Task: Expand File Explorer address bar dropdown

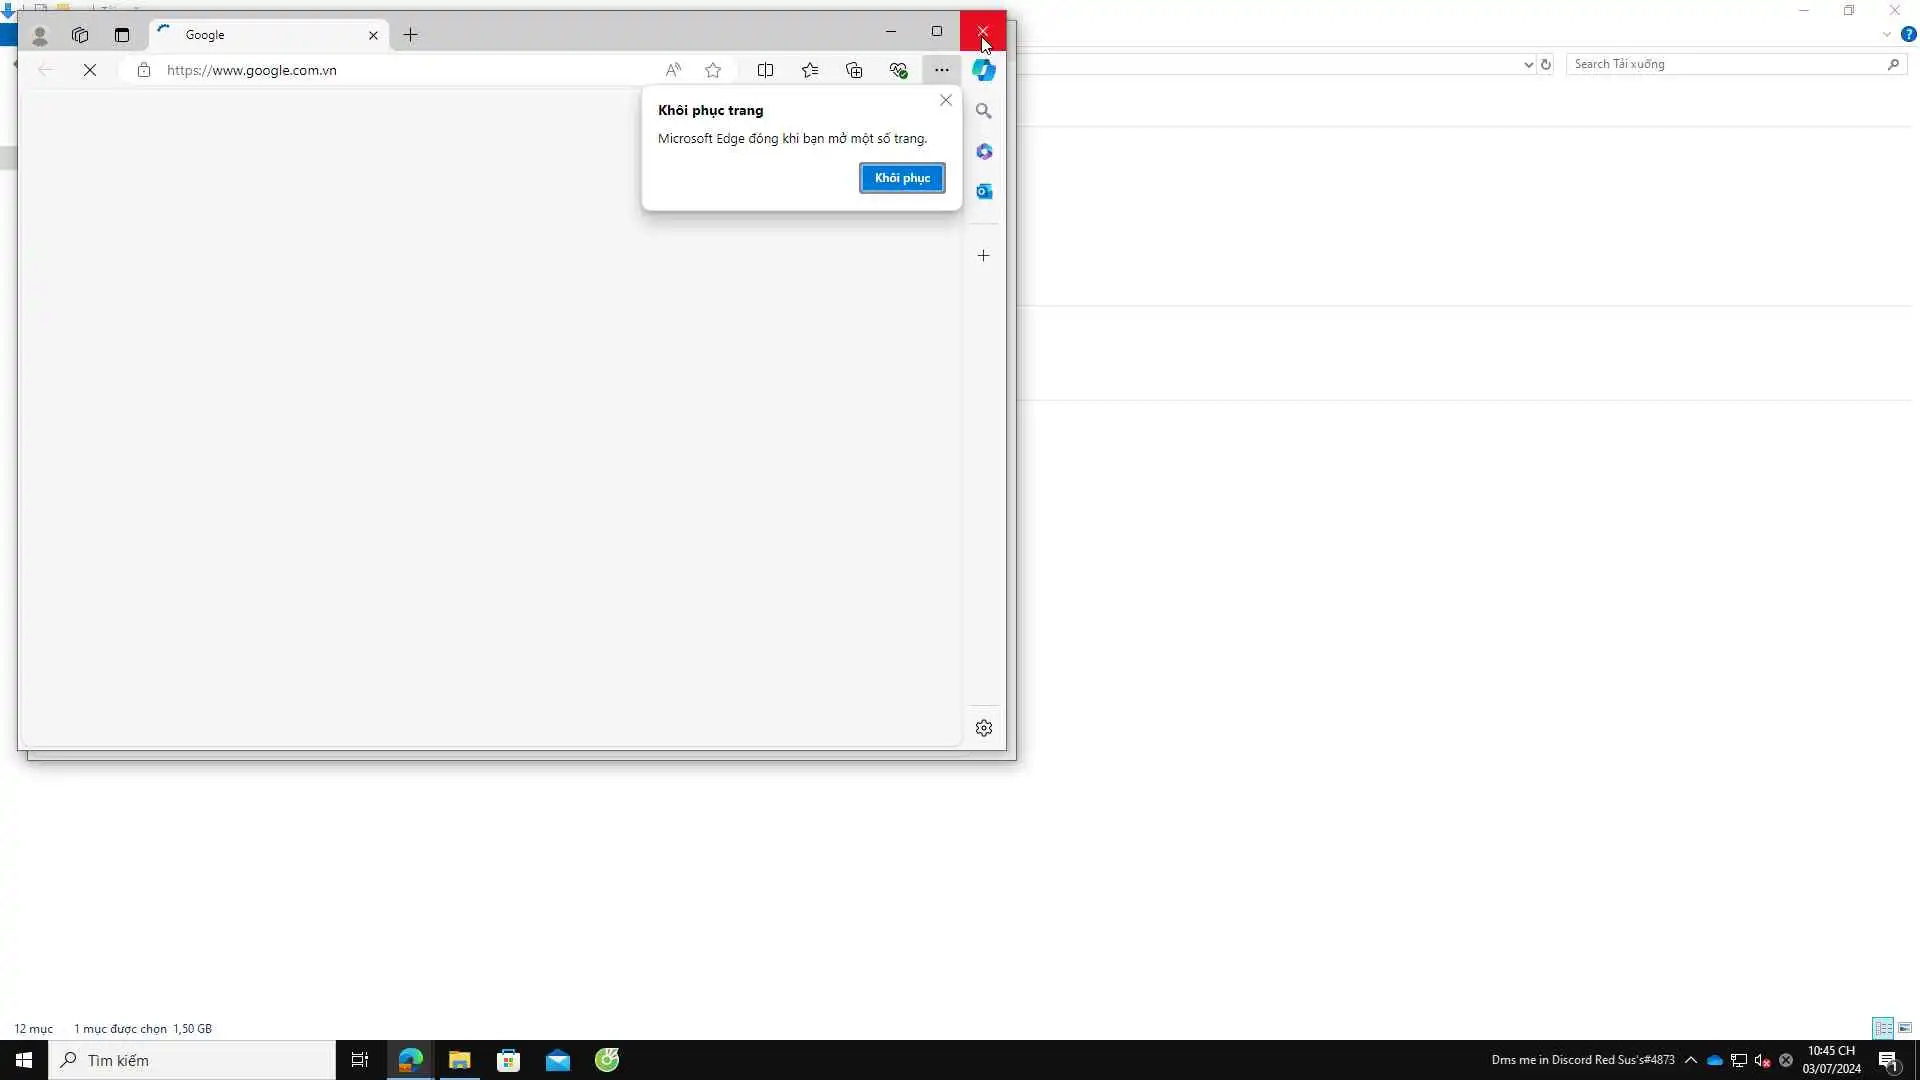Action: pos(1528,64)
